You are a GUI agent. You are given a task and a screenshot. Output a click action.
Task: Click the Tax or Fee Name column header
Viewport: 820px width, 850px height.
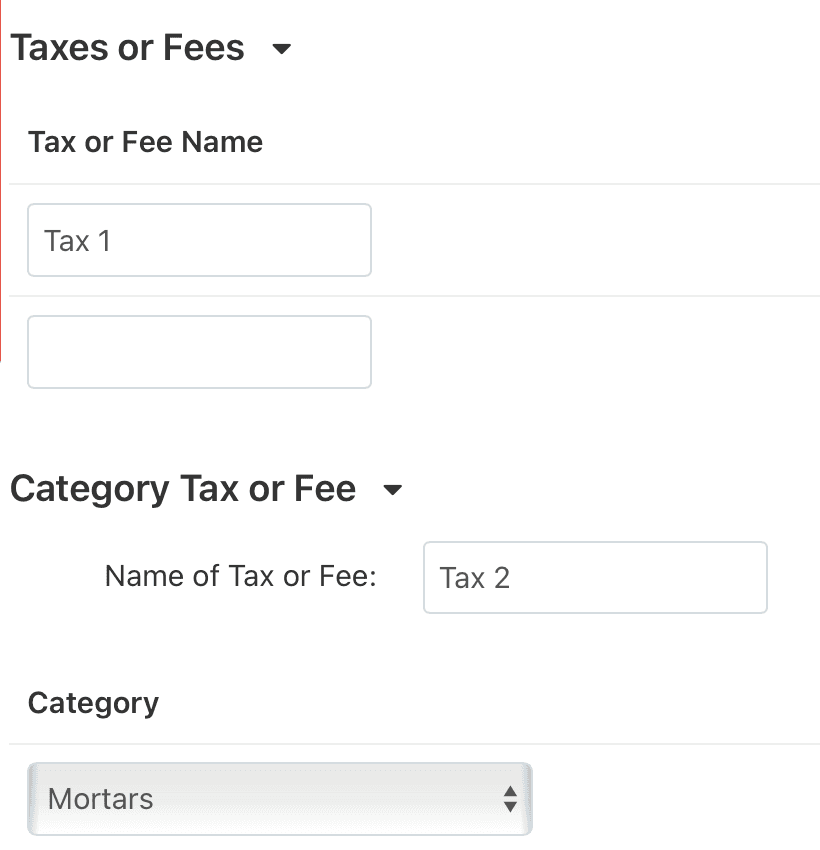(145, 142)
